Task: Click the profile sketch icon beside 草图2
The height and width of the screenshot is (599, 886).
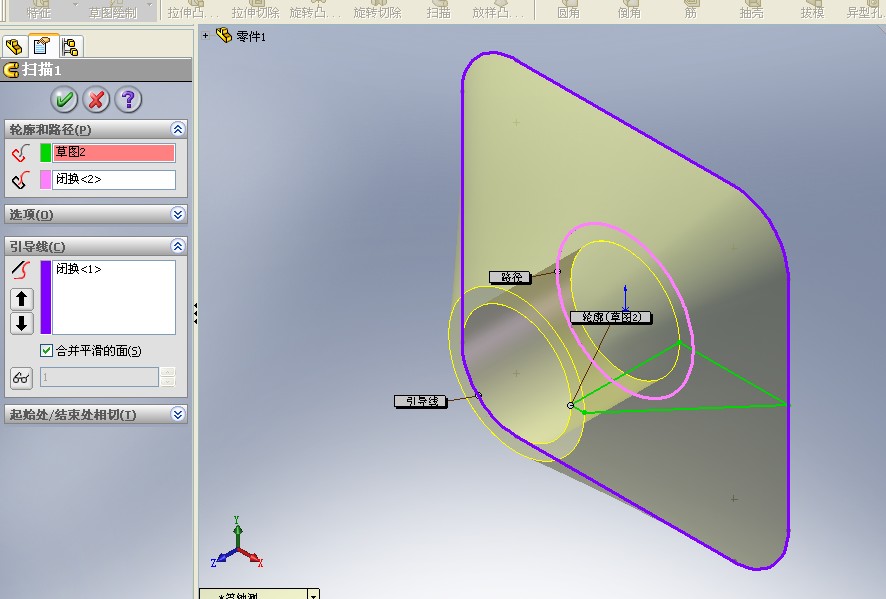Action: click(21, 153)
